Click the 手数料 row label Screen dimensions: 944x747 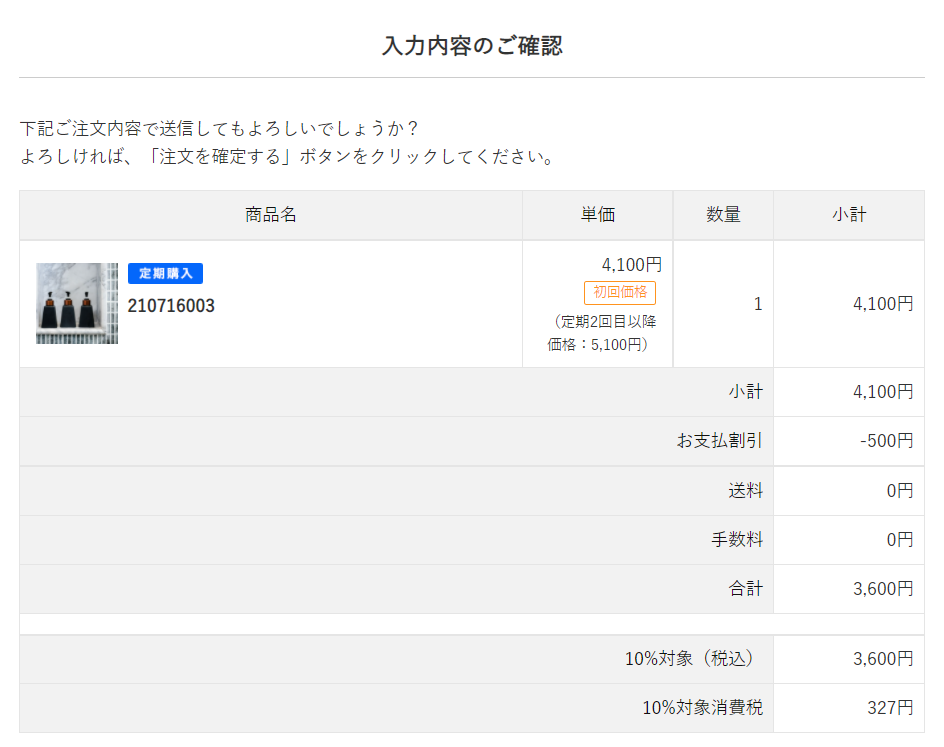737,540
